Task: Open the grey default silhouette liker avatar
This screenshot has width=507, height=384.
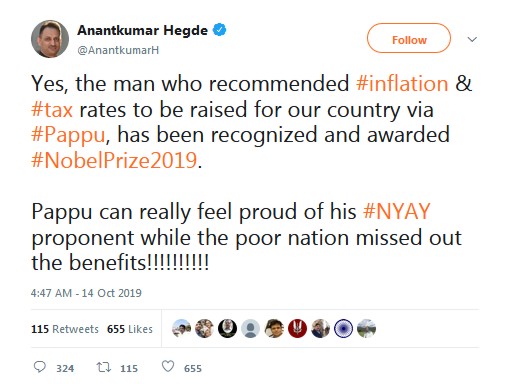Action: (x=251, y=328)
